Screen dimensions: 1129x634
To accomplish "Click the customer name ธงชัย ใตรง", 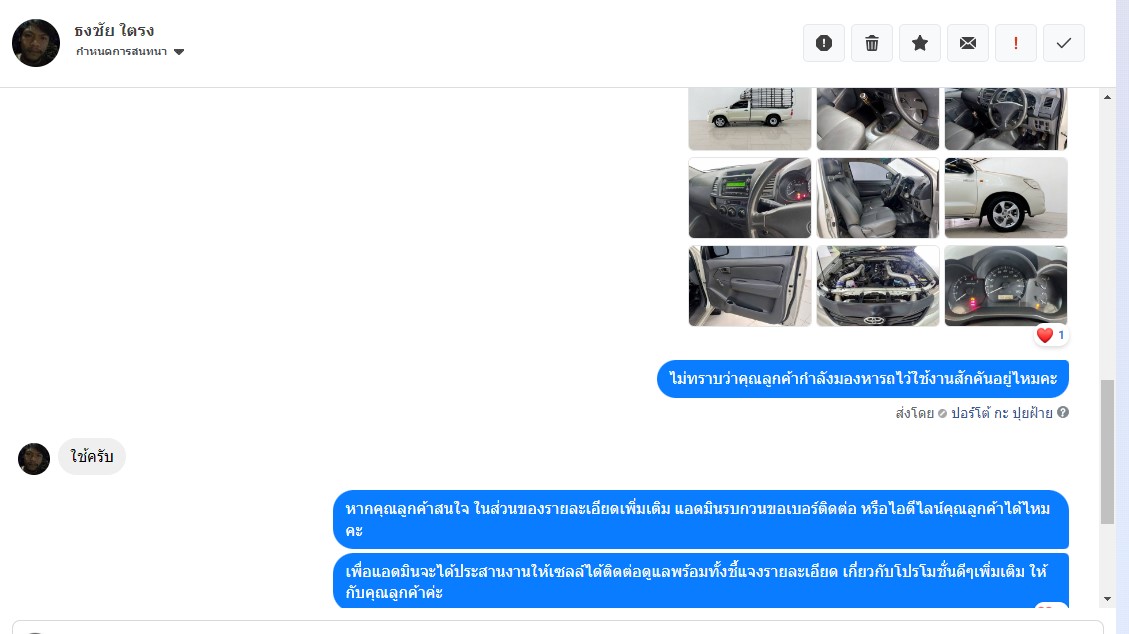I will (114, 30).
